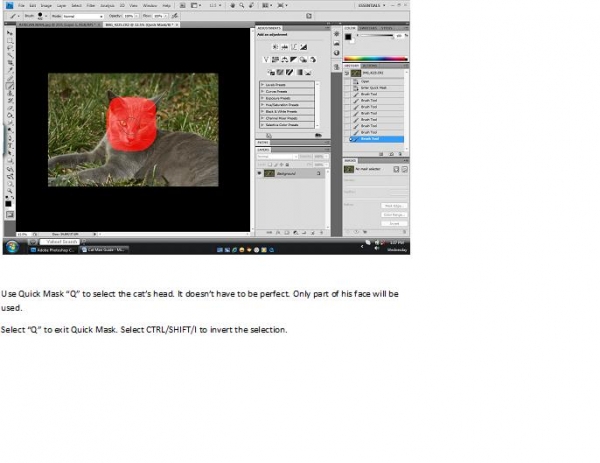Click the Photo Filter adjustment icon
This screenshot has width=600, height=463.
[303, 60]
